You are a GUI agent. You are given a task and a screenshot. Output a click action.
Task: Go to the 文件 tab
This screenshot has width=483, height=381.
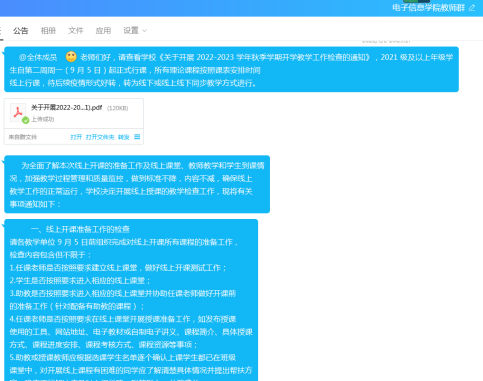[76, 31]
